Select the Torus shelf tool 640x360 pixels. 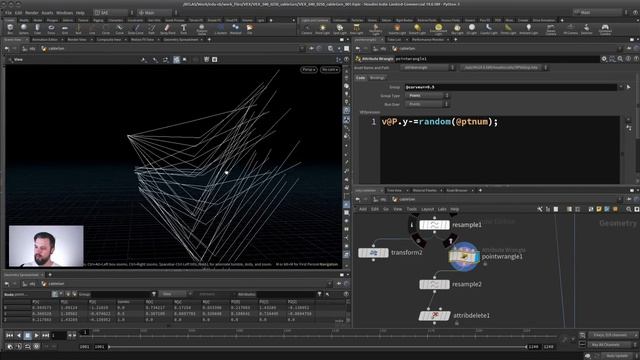(x=51, y=29)
